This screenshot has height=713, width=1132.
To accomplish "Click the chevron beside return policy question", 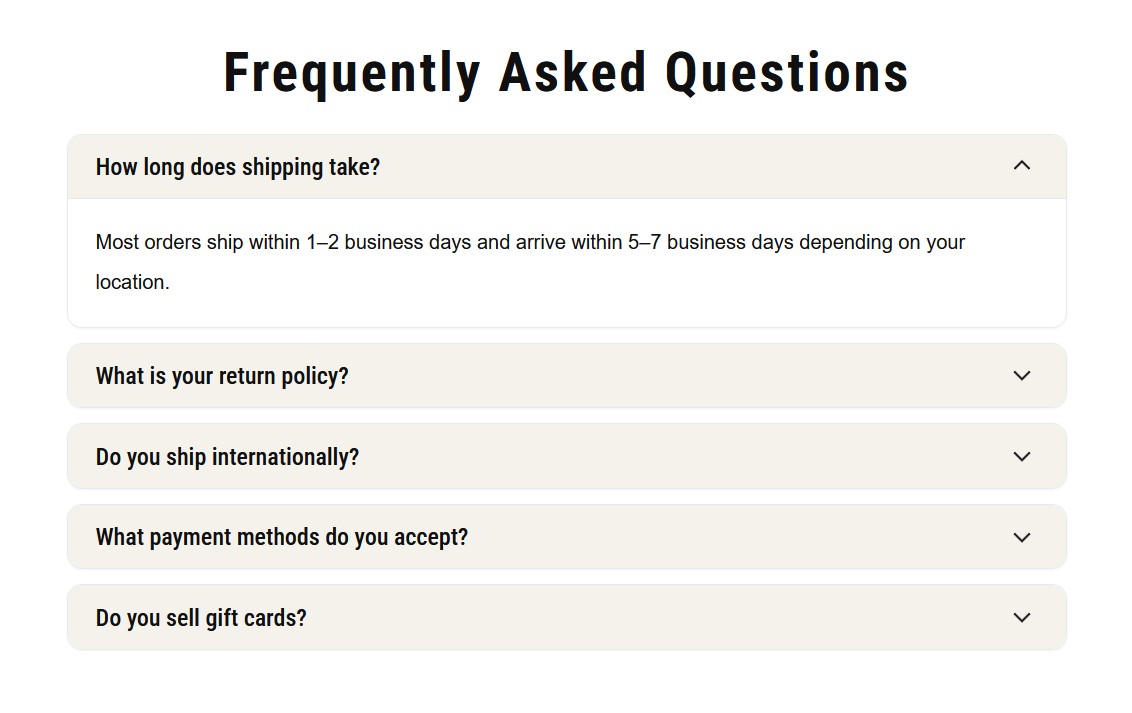I will 1022,376.
